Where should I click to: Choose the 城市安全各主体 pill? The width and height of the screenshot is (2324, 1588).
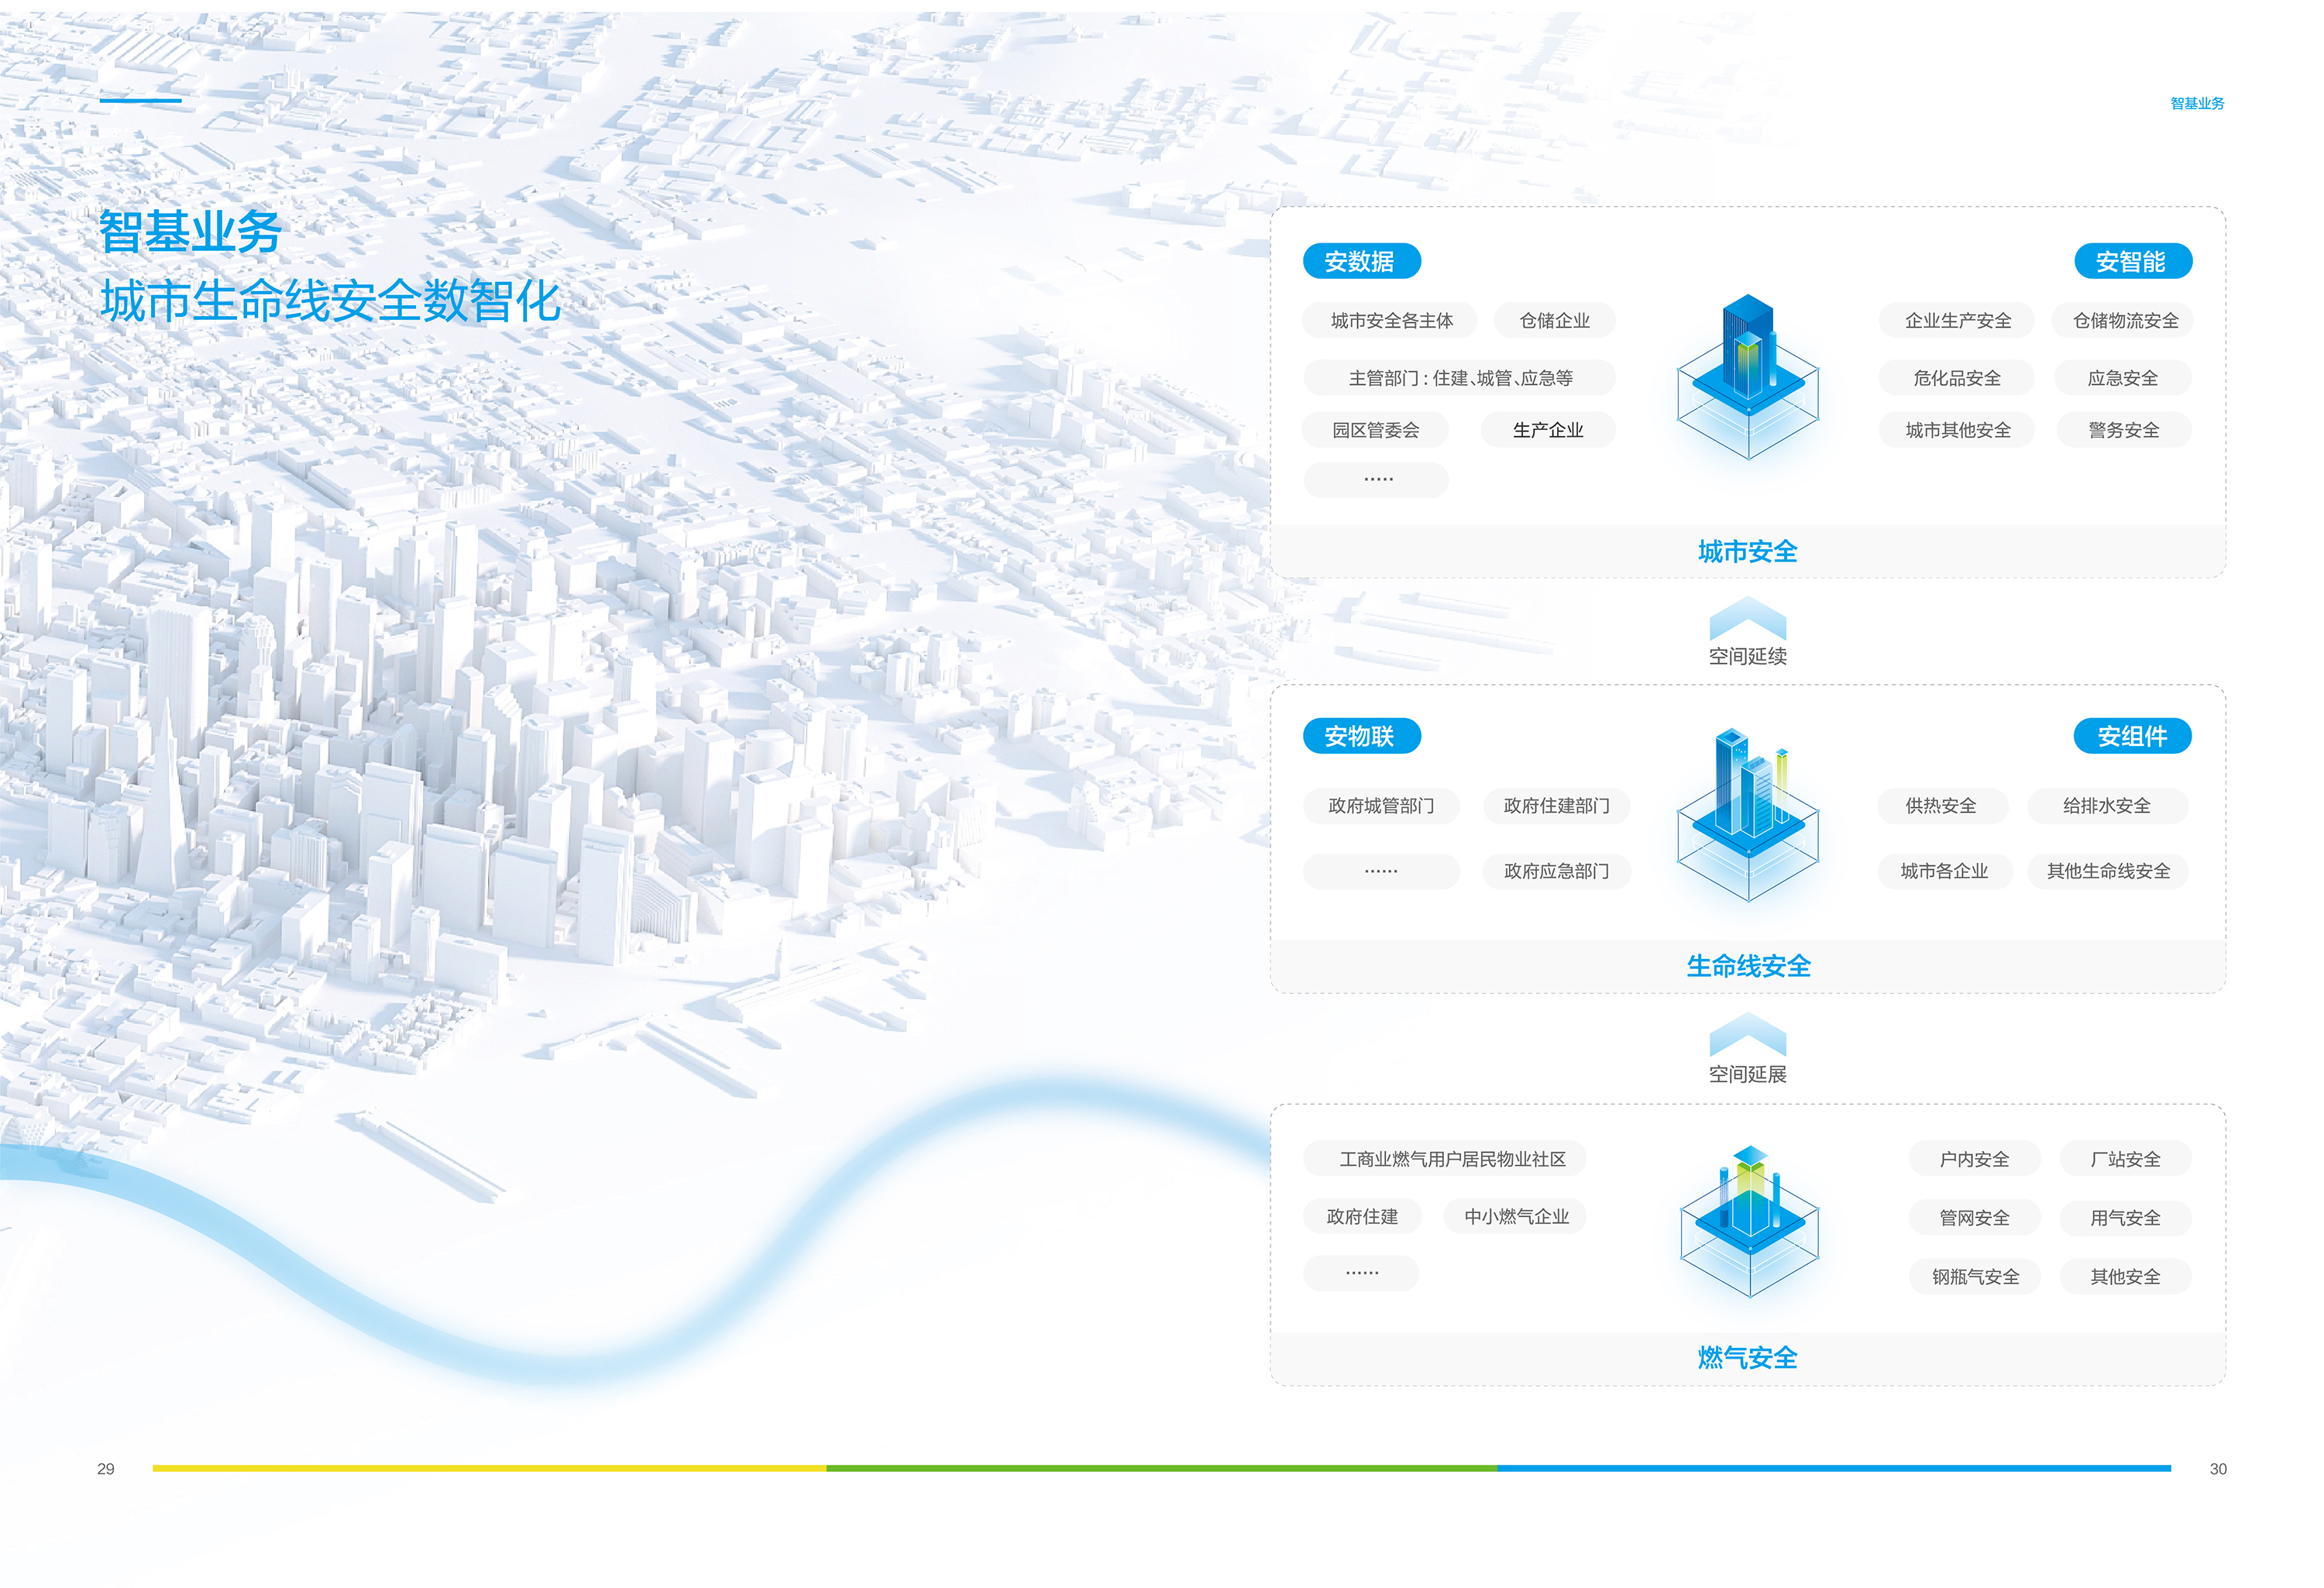coord(1390,321)
